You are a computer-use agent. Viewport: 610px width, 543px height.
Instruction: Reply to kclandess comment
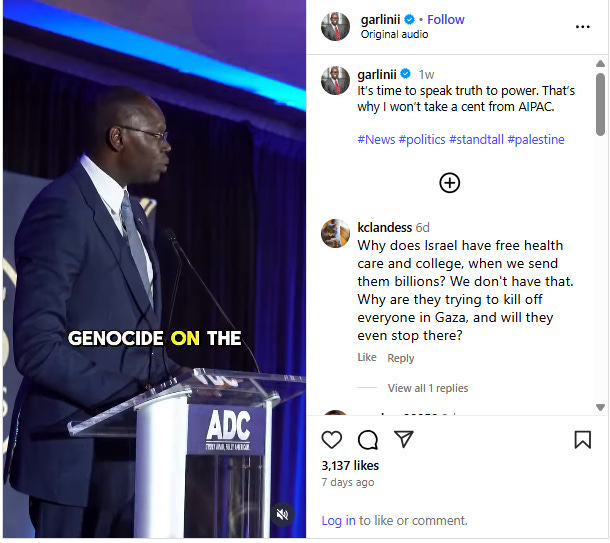(x=400, y=358)
